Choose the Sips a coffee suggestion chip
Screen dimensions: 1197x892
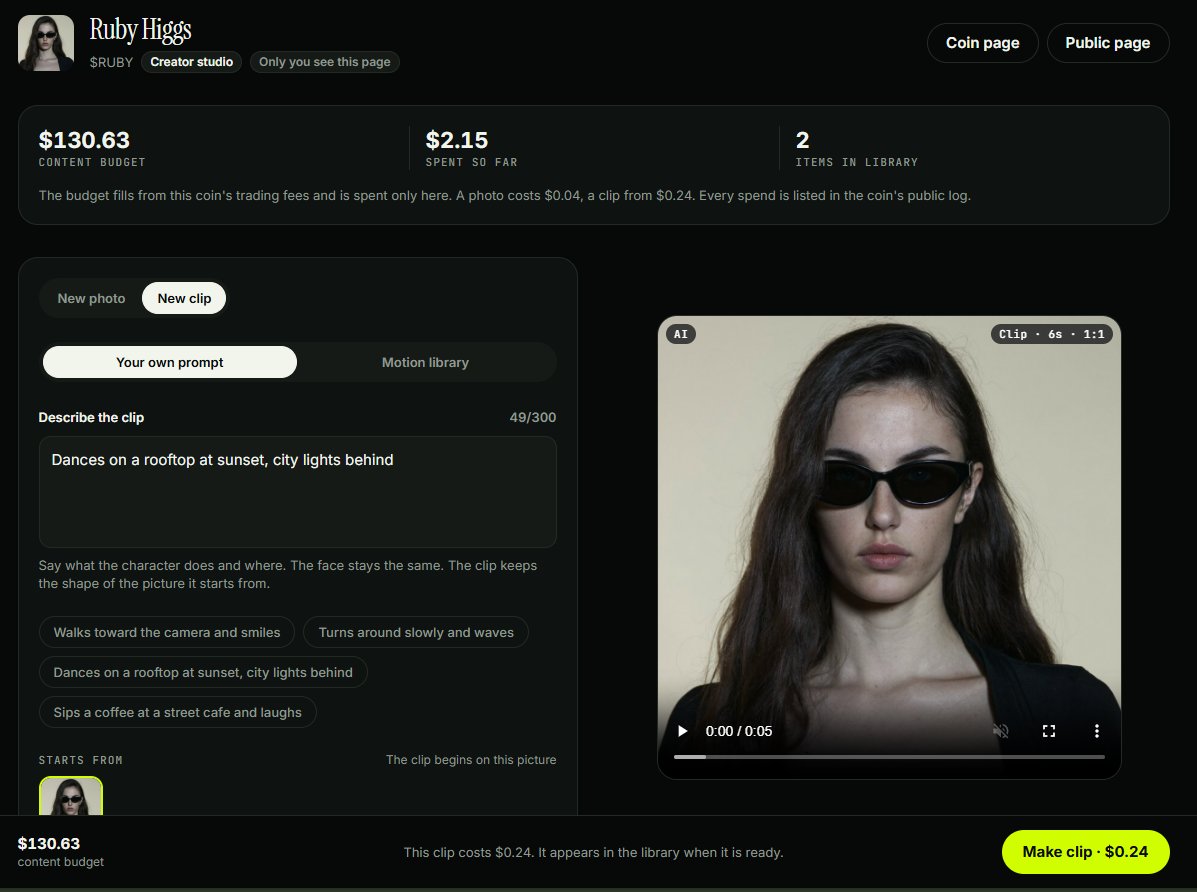click(178, 713)
